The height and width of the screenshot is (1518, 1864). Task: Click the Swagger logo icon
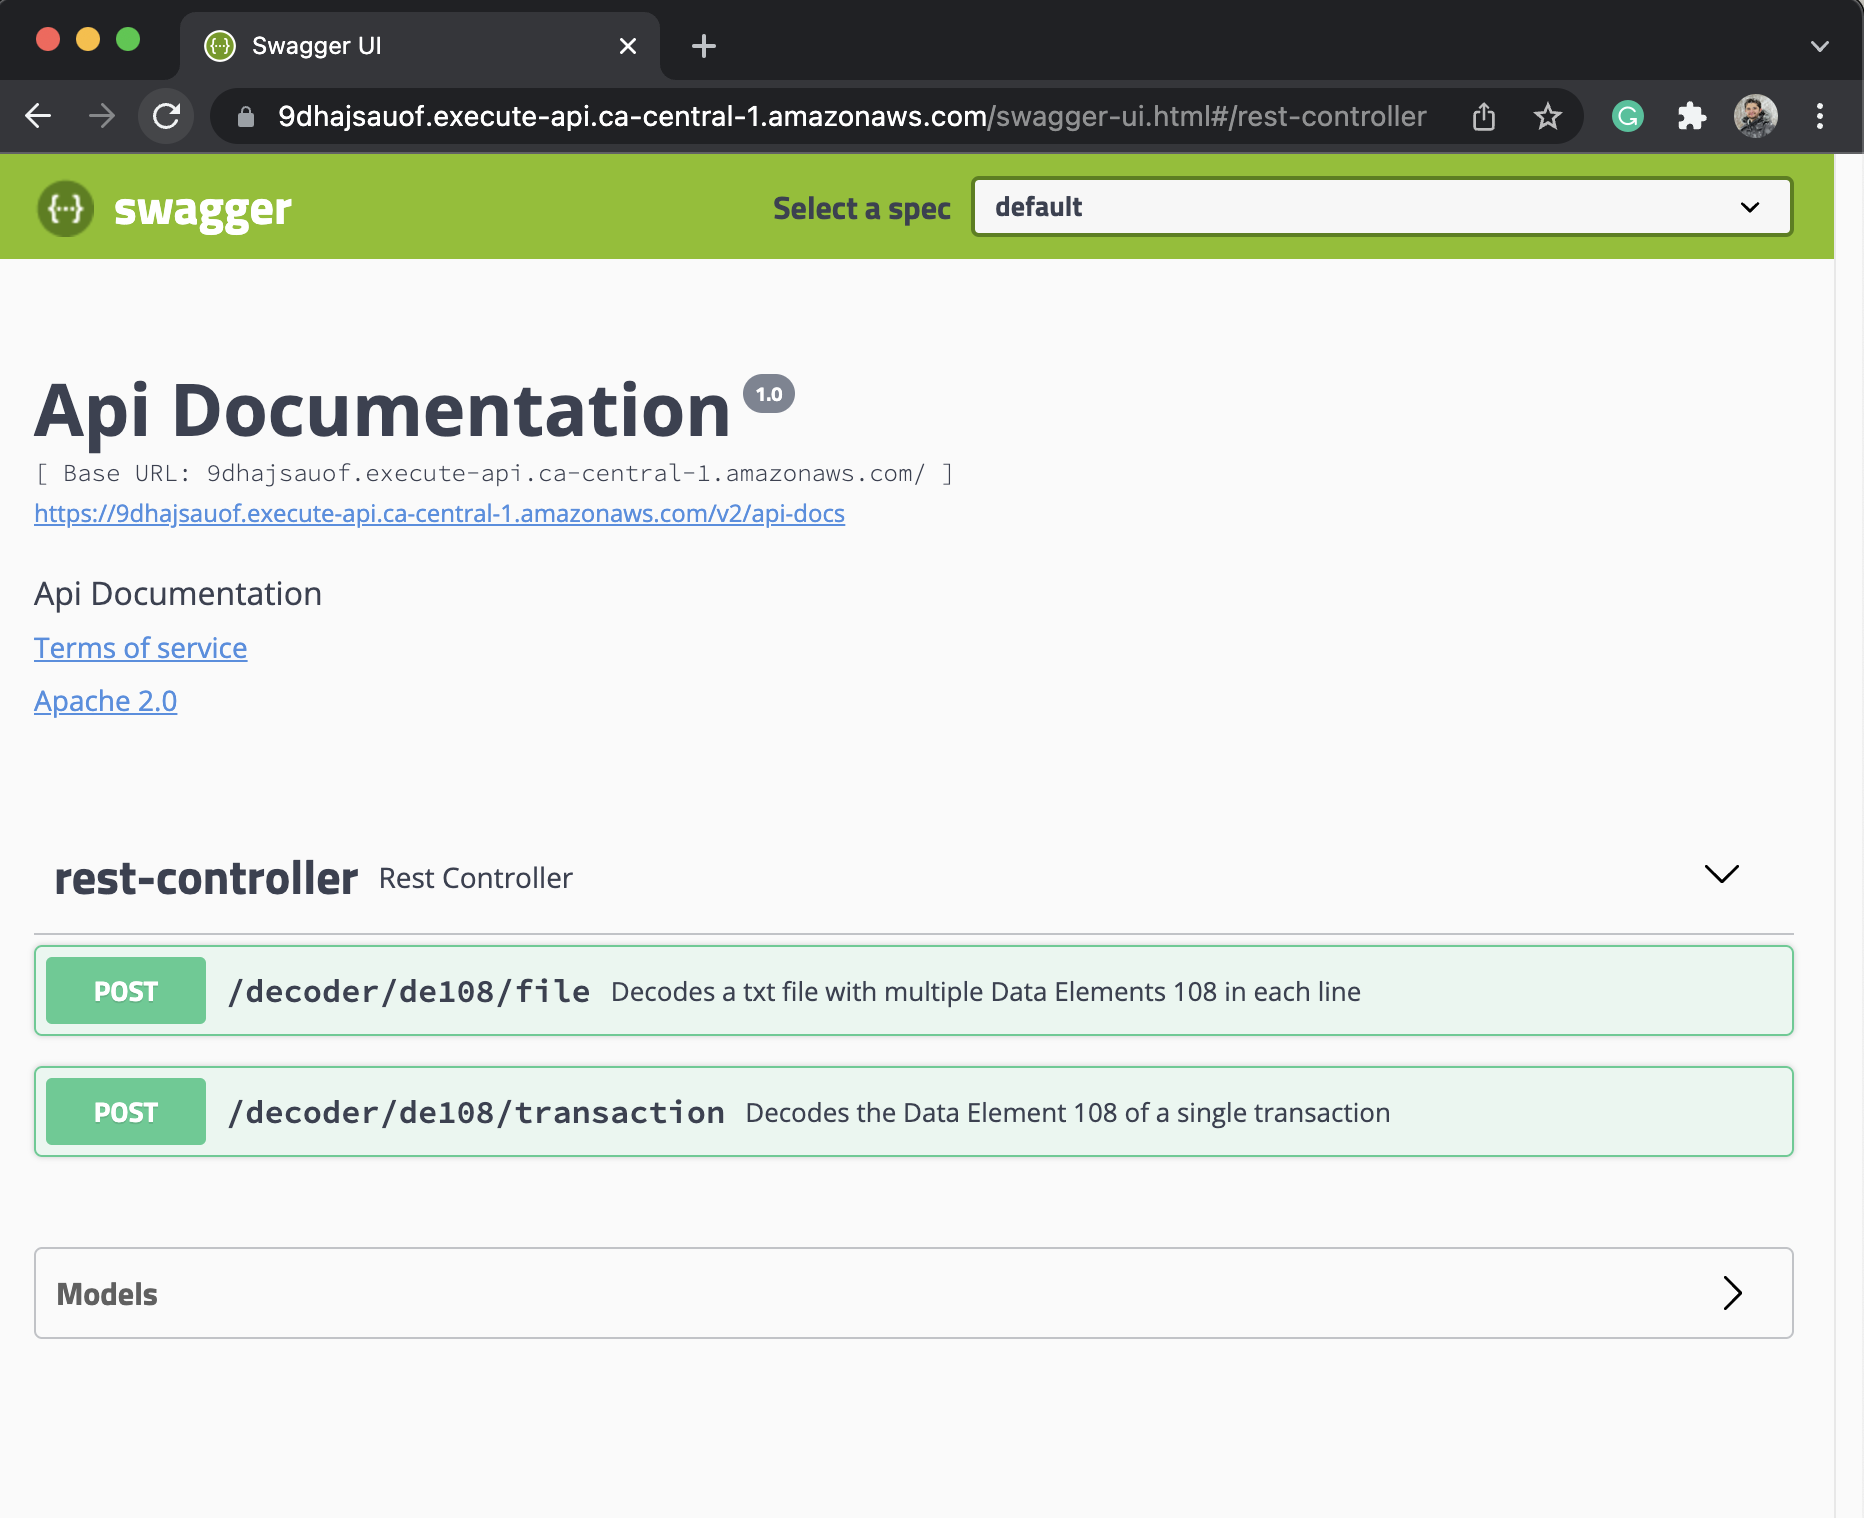pyautogui.click(x=66, y=208)
